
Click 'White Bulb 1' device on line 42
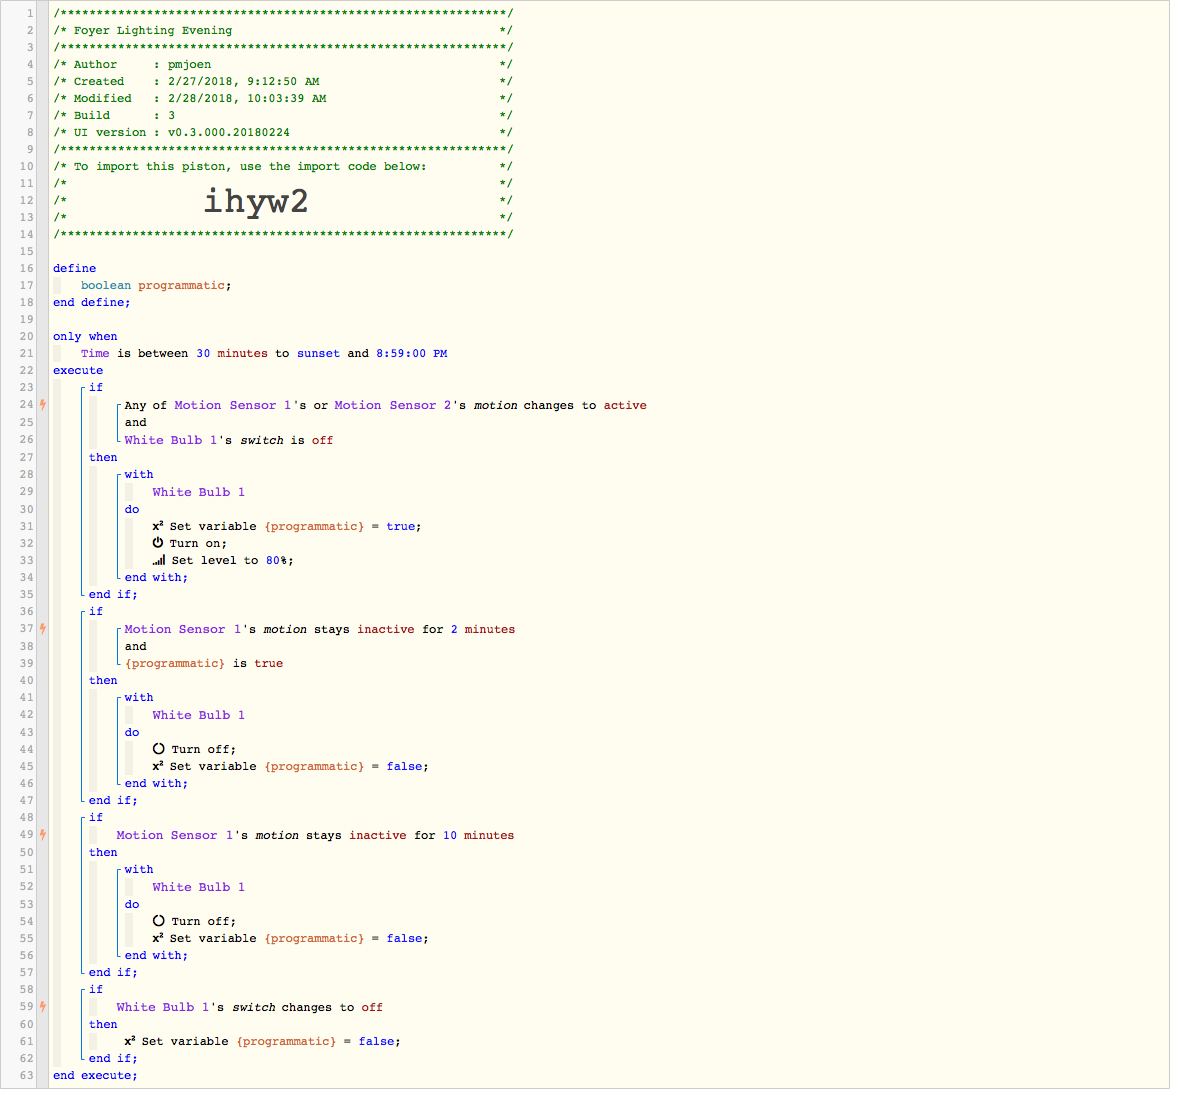198,715
